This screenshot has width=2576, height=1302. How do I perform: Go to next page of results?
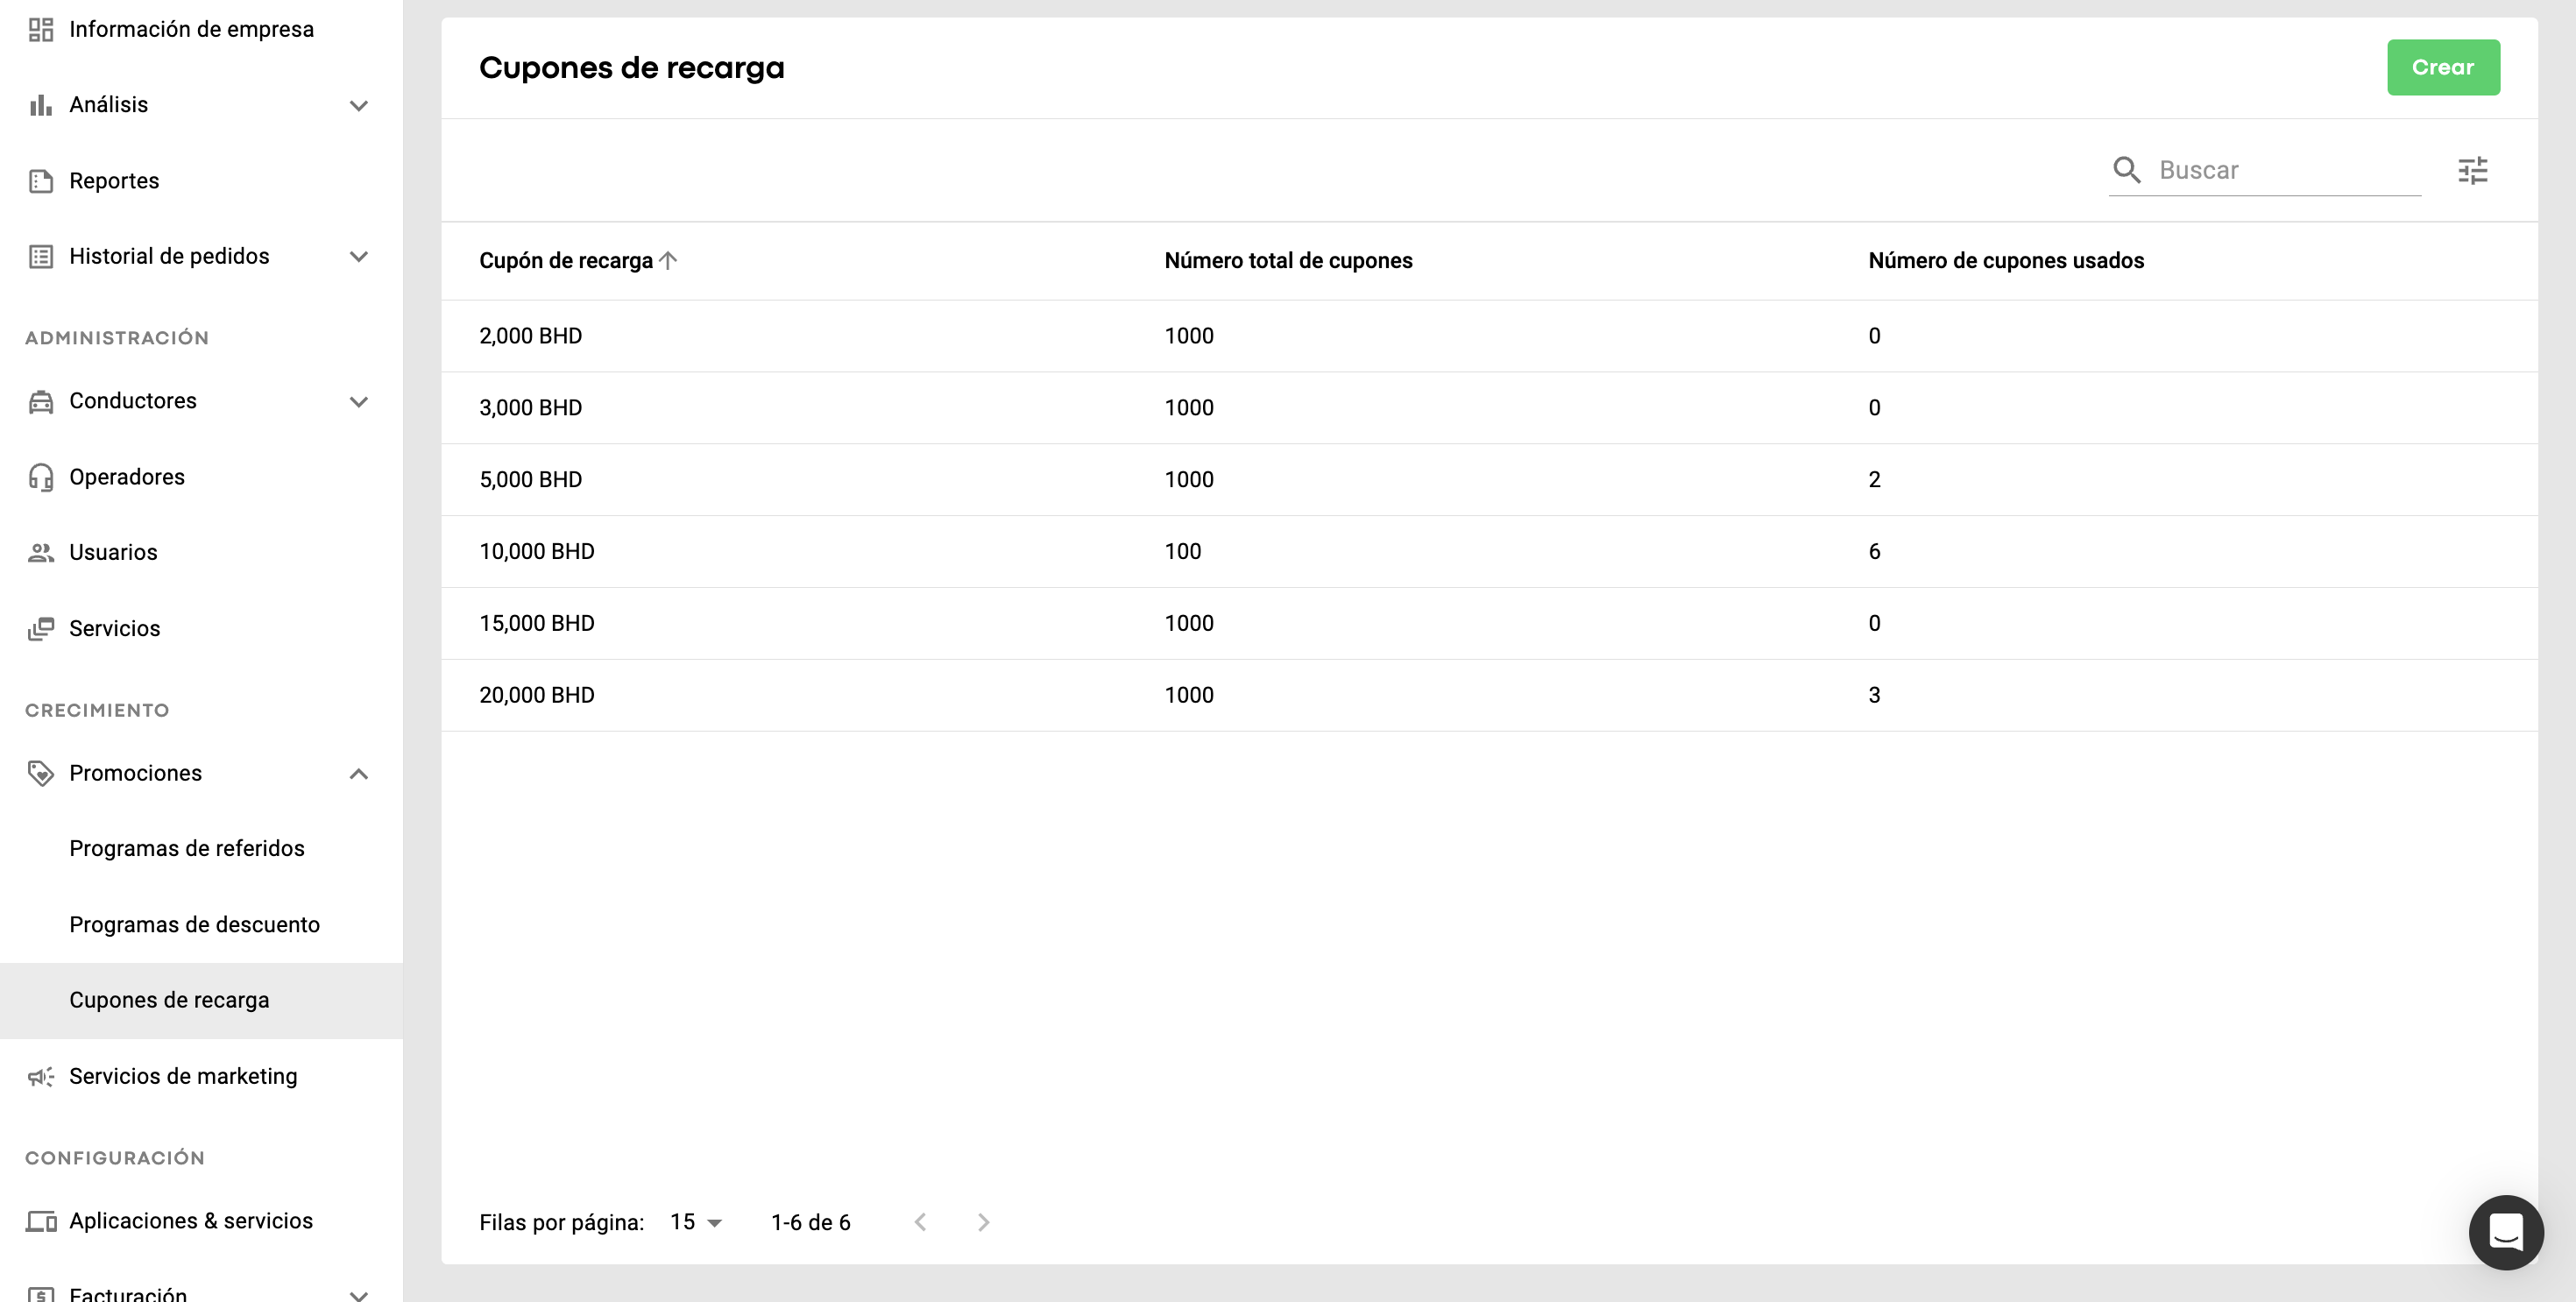pos(983,1222)
